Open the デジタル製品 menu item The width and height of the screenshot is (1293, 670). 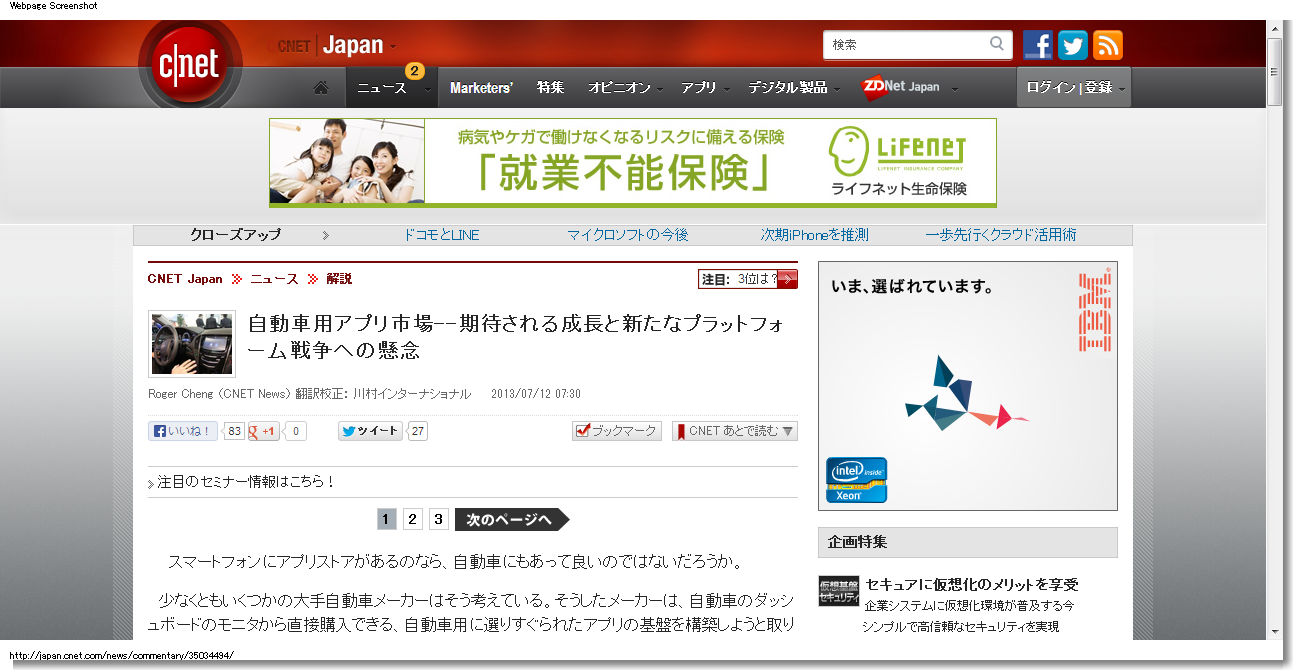tap(788, 88)
